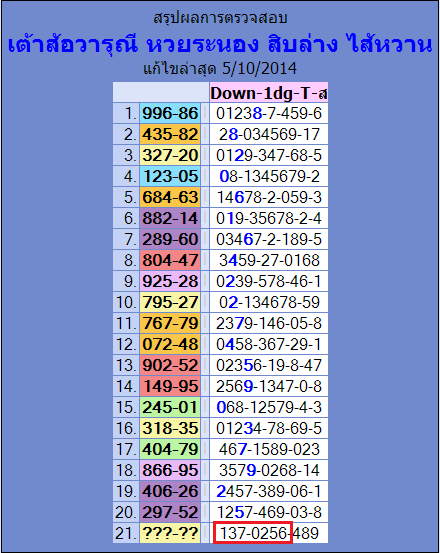Click the result 072-48

[170, 344]
